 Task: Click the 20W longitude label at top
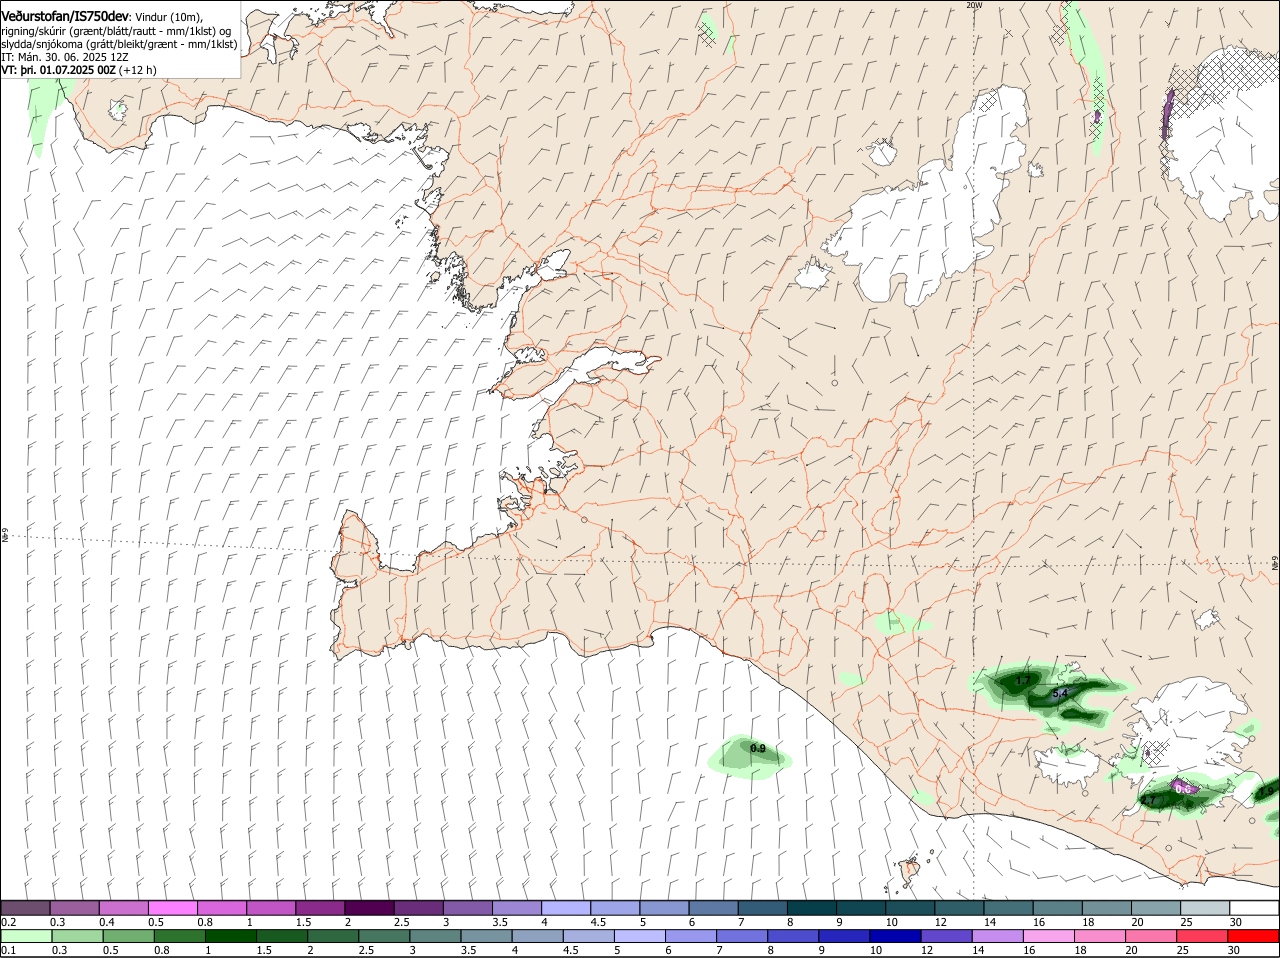click(x=974, y=5)
